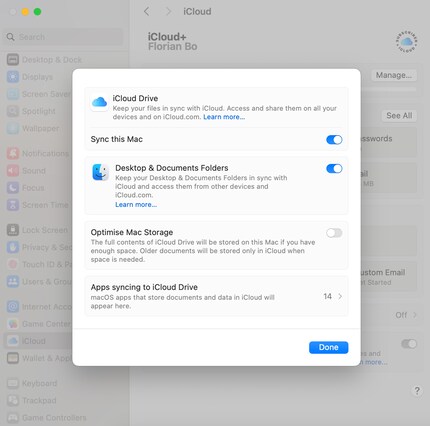
Task: Expand the Off chevron row in iCloud window
Action: pyautogui.click(x=414, y=315)
